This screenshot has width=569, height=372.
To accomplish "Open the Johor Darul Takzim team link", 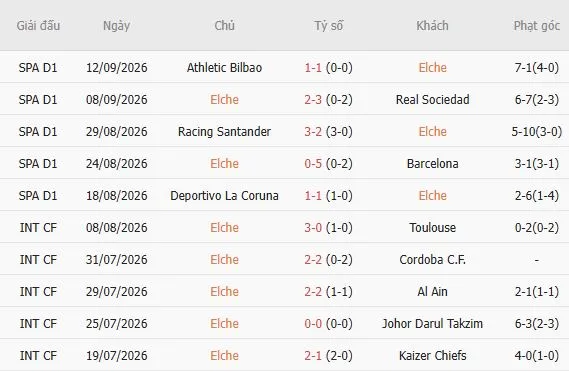I will coord(432,323).
